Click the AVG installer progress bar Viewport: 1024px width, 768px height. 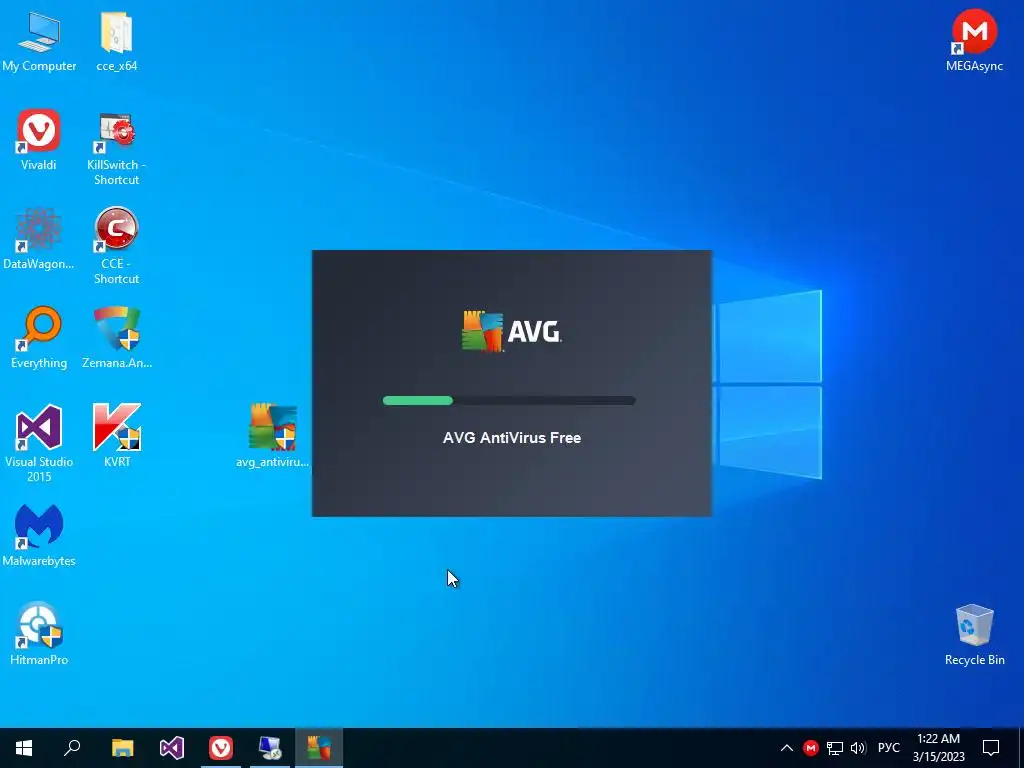pos(509,401)
